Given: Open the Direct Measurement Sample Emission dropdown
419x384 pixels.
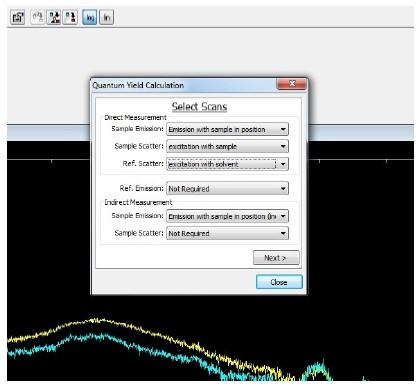Looking at the screenshot, I should tap(227, 129).
